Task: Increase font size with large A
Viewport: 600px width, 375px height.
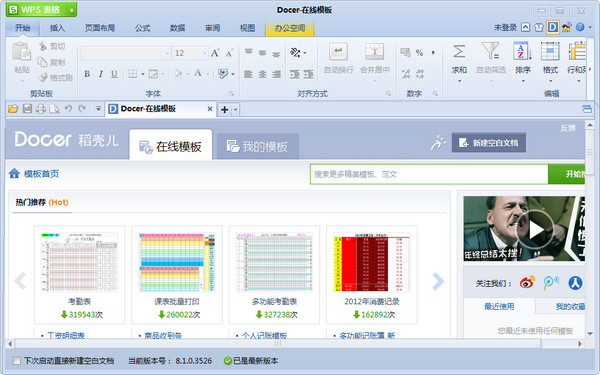Action: (x=215, y=53)
